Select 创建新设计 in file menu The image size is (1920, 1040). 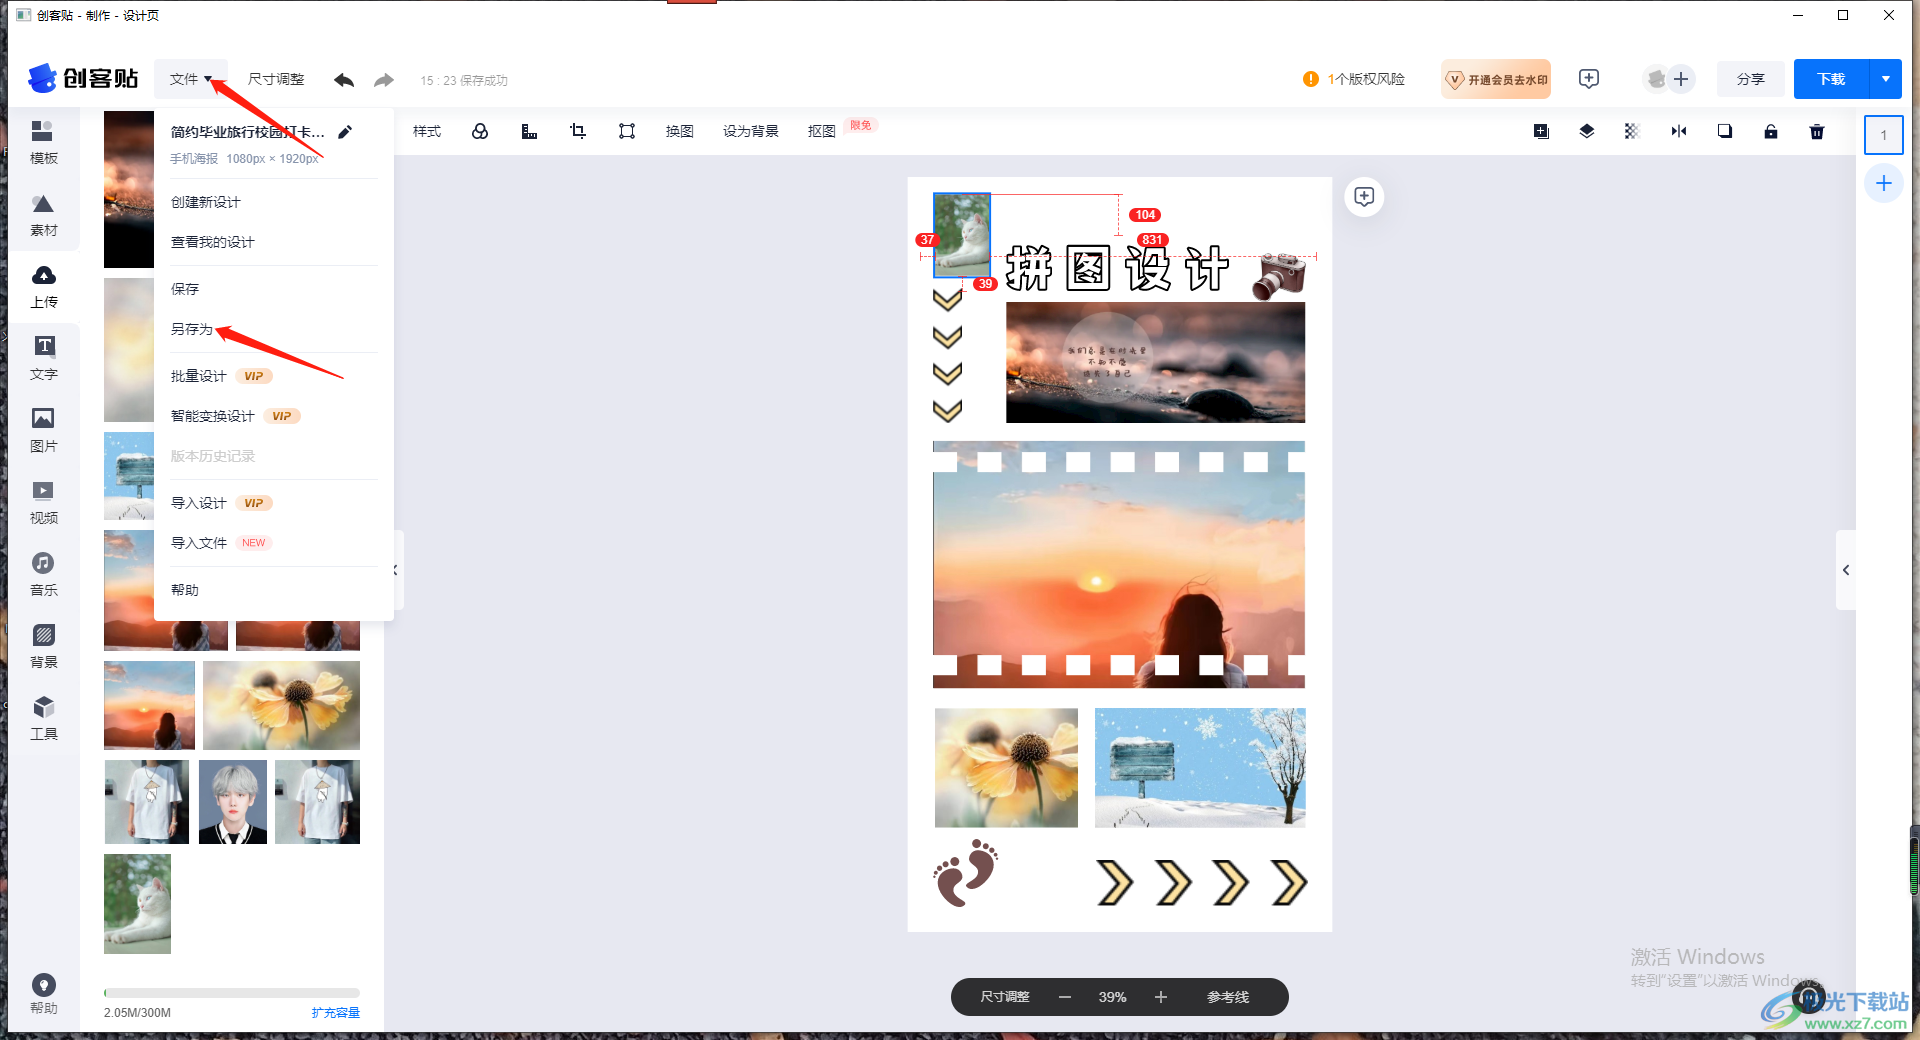206,202
